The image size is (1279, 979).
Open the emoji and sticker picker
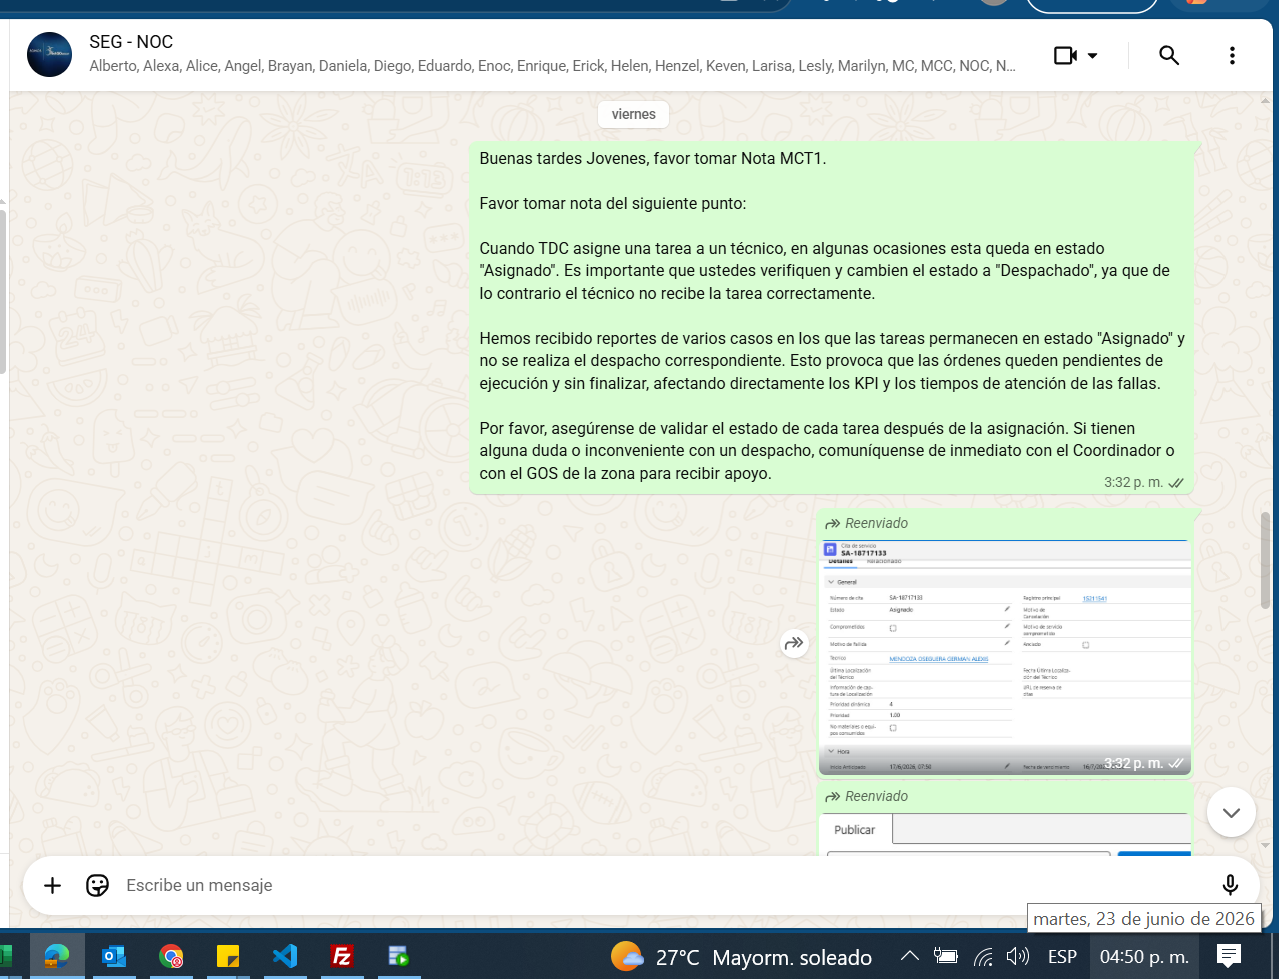tap(97, 885)
